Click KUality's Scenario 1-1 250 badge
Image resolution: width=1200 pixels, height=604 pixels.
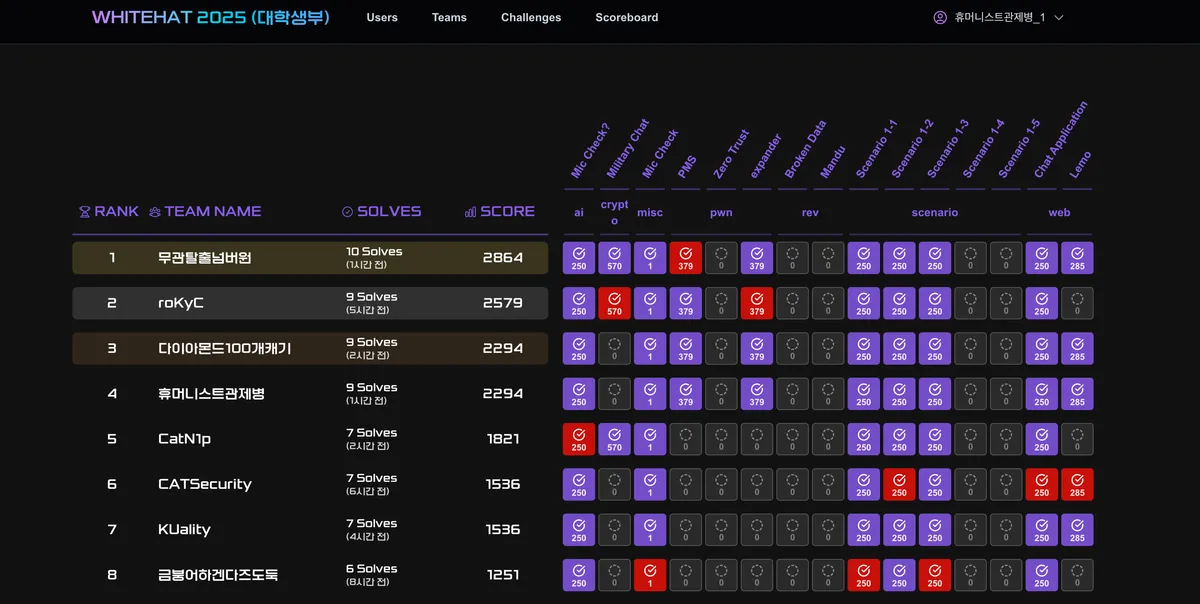863,530
